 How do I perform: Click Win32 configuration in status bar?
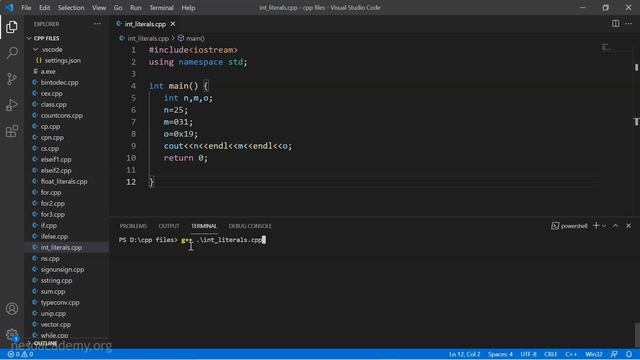[x=594, y=354]
